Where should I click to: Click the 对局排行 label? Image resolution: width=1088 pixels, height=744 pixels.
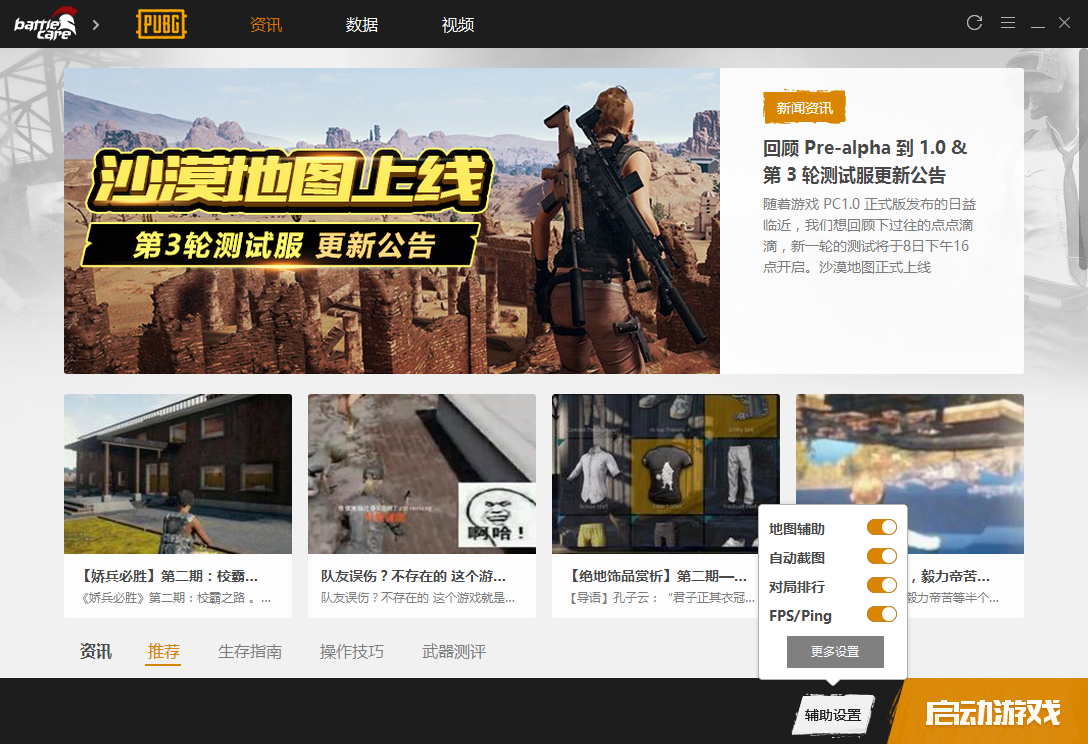[797, 587]
